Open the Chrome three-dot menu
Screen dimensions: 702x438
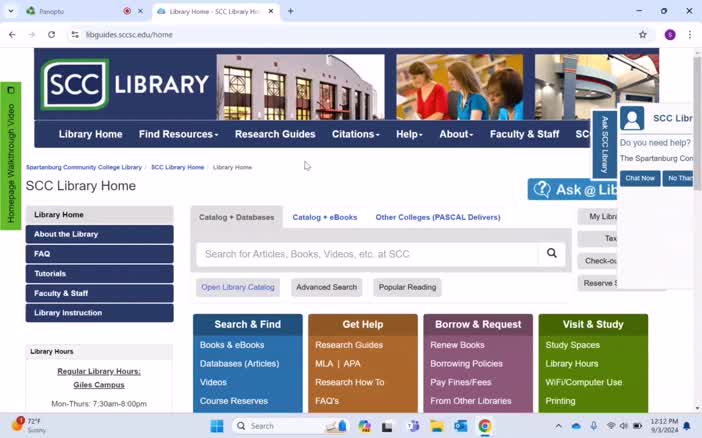pyautogui.click(x=689, y=34)
